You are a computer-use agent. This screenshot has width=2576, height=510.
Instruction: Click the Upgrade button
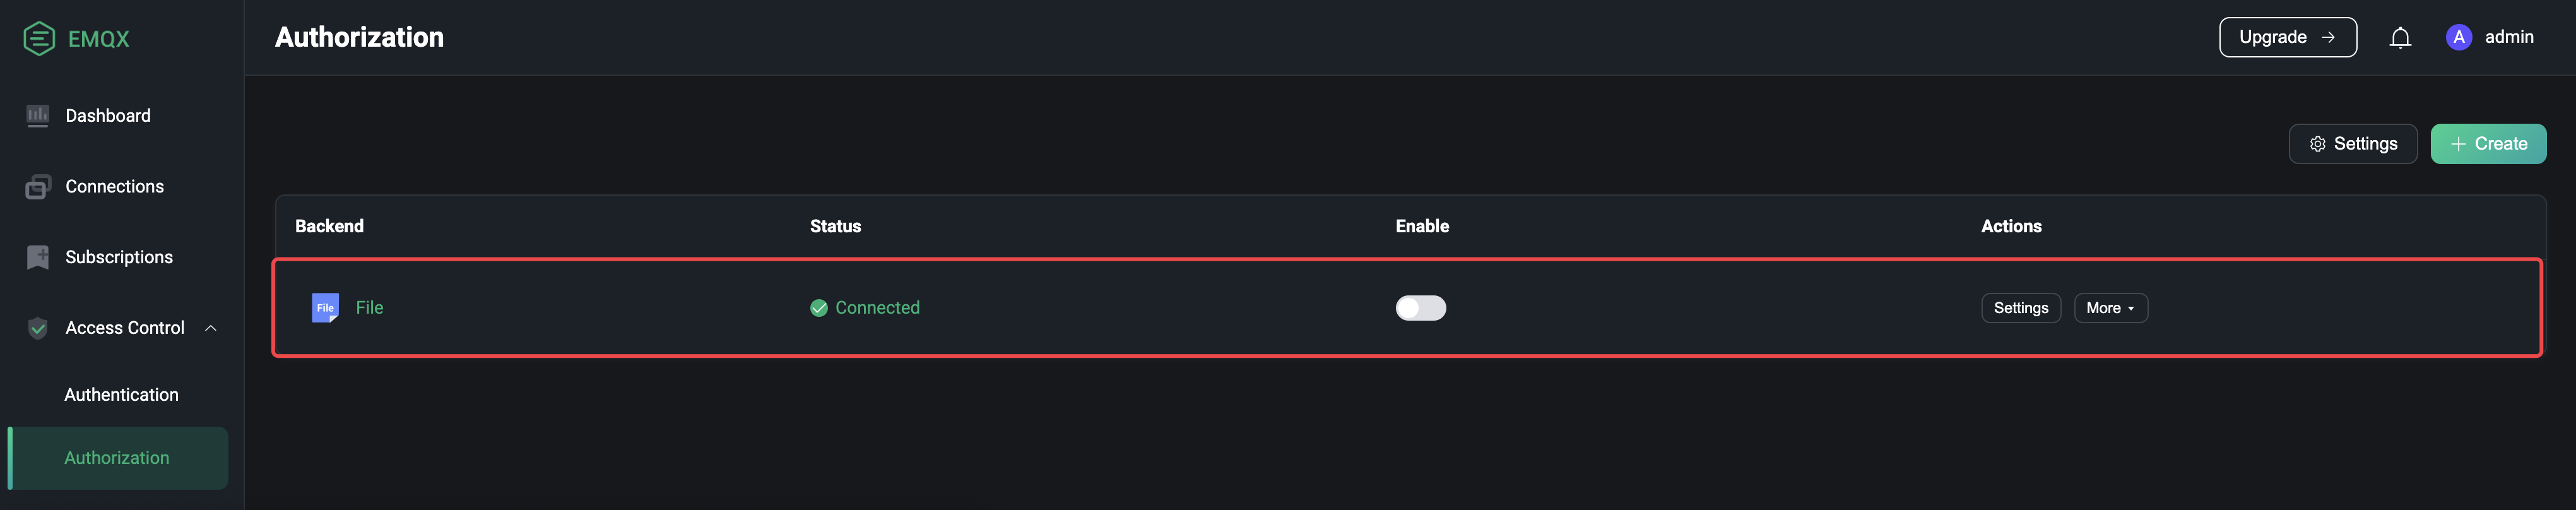pos(2288,36)
